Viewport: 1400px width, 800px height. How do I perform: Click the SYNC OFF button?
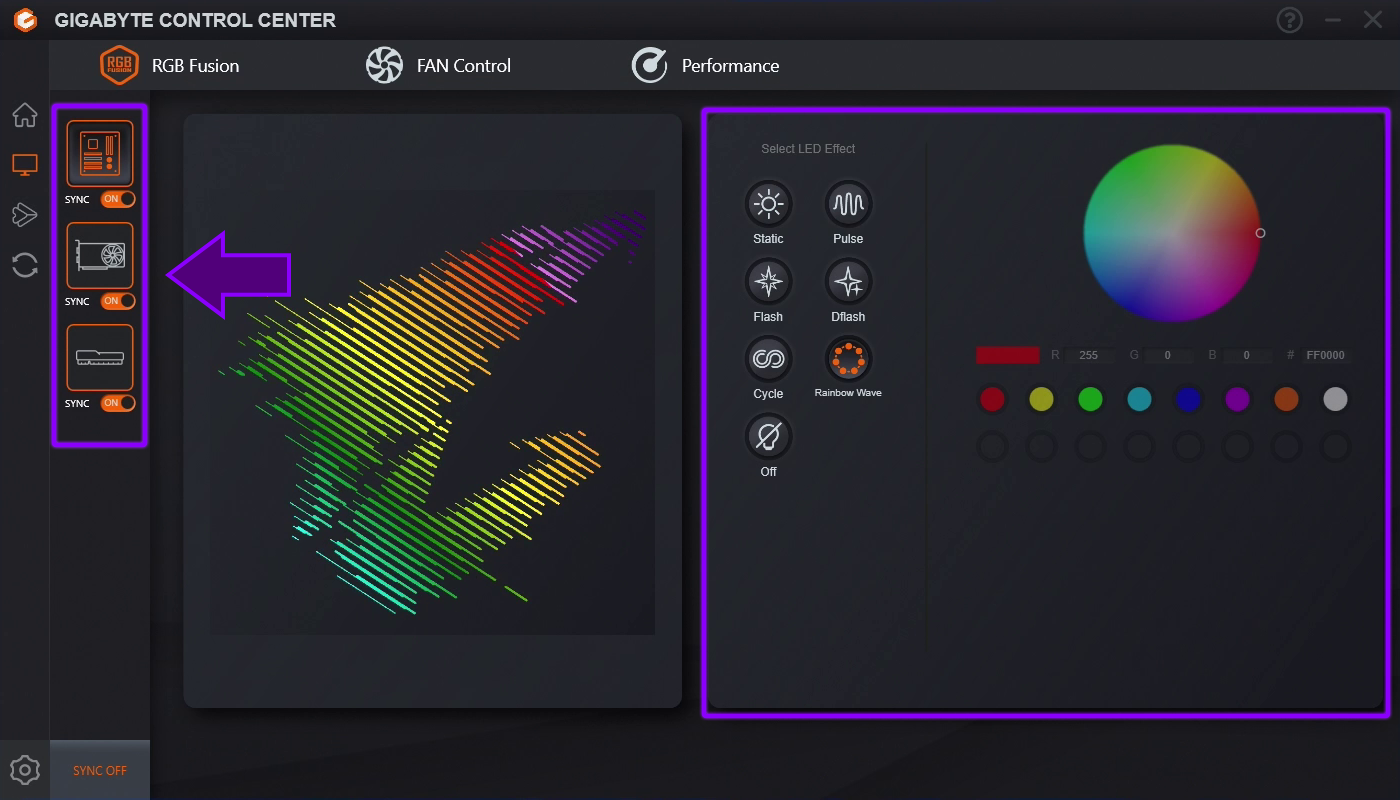click(100, 770)
